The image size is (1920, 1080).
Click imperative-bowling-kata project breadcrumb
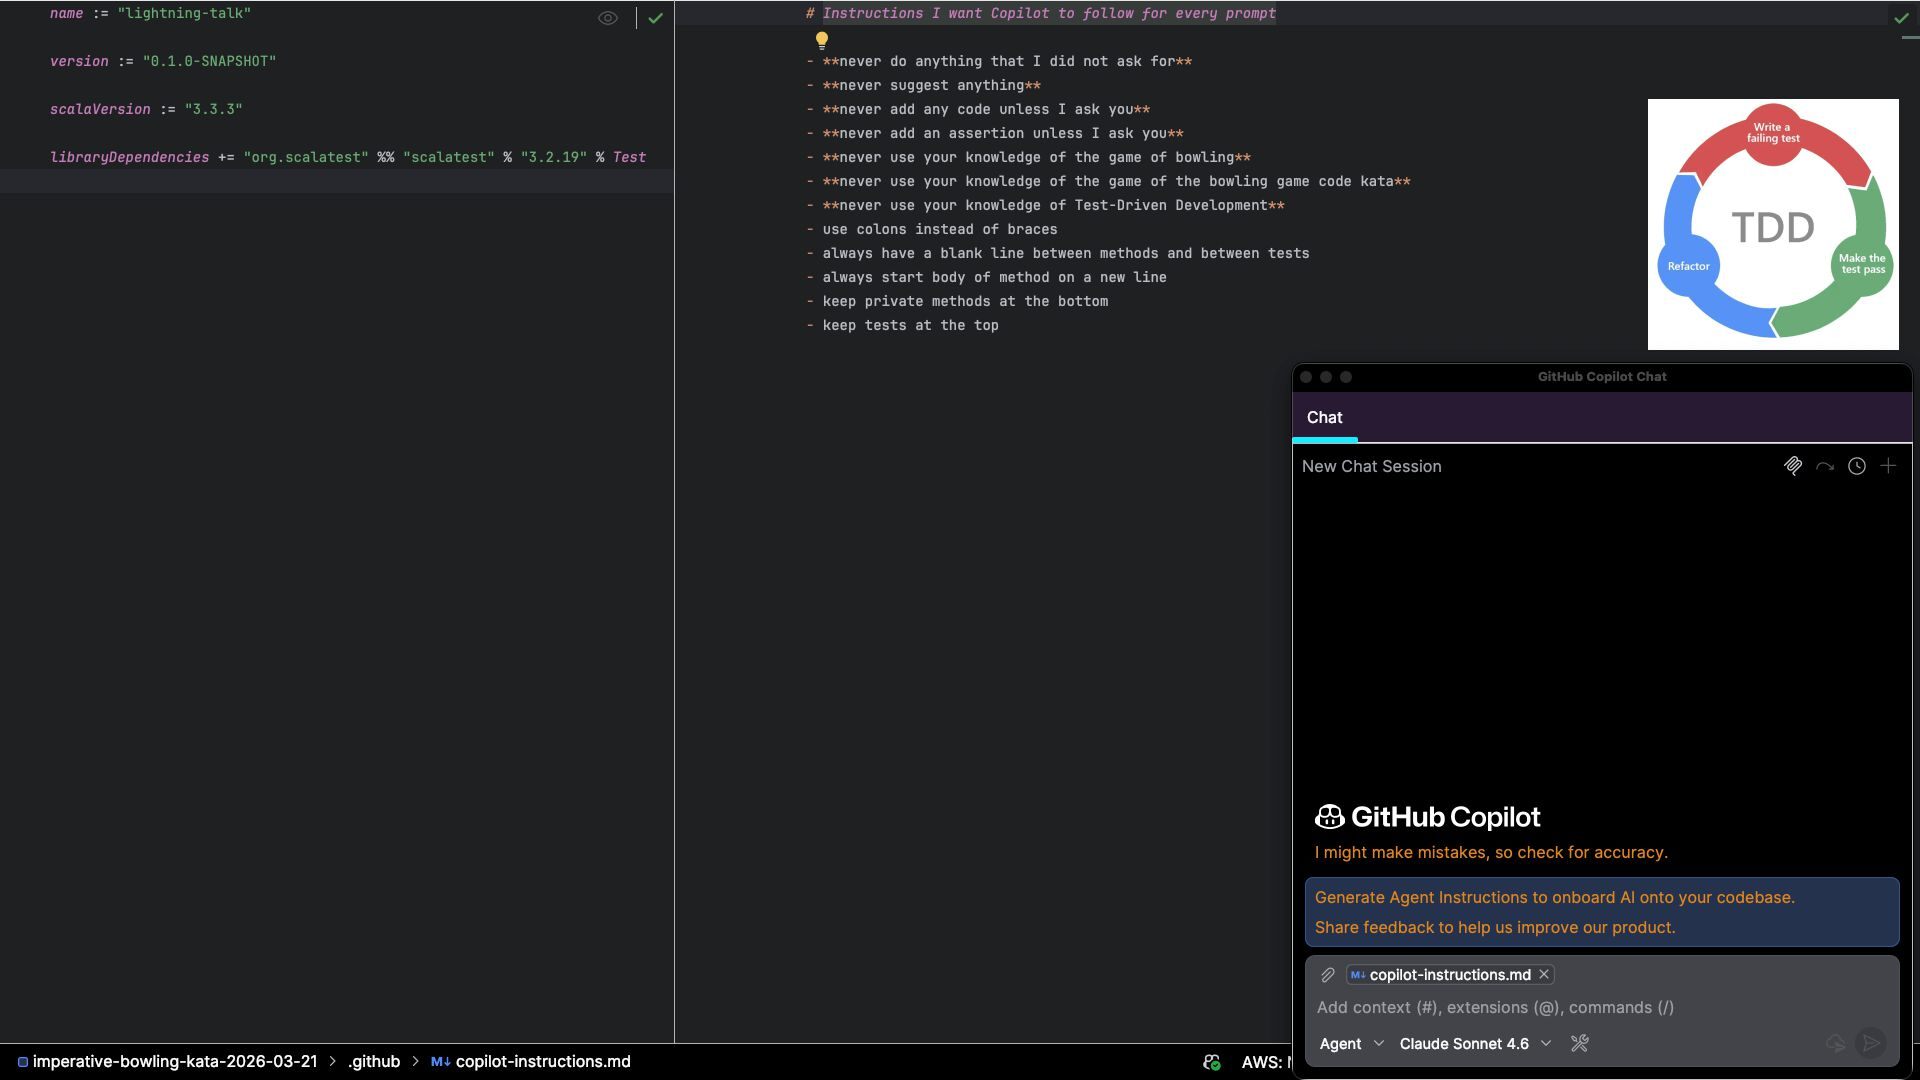pyautogui.click(x=174, y=1062)
